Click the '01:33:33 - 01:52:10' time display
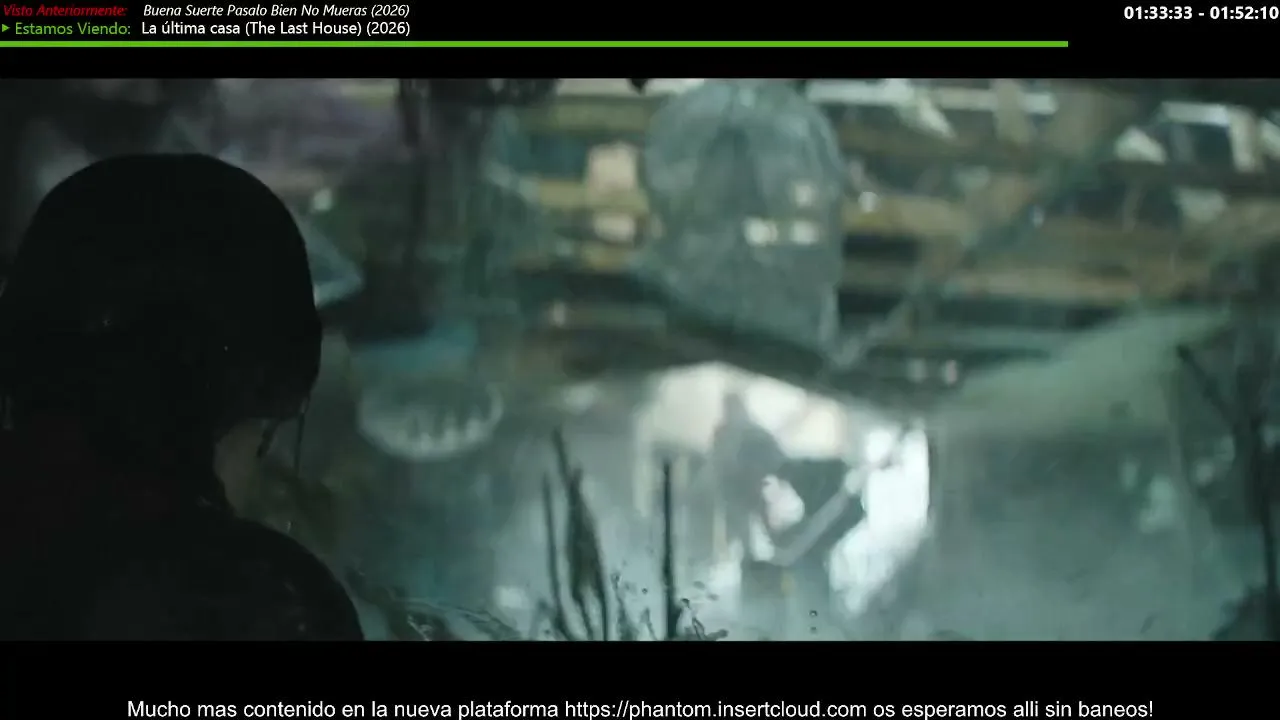This screenshot has width=1280, height=720. click(x=1201, y=13)
